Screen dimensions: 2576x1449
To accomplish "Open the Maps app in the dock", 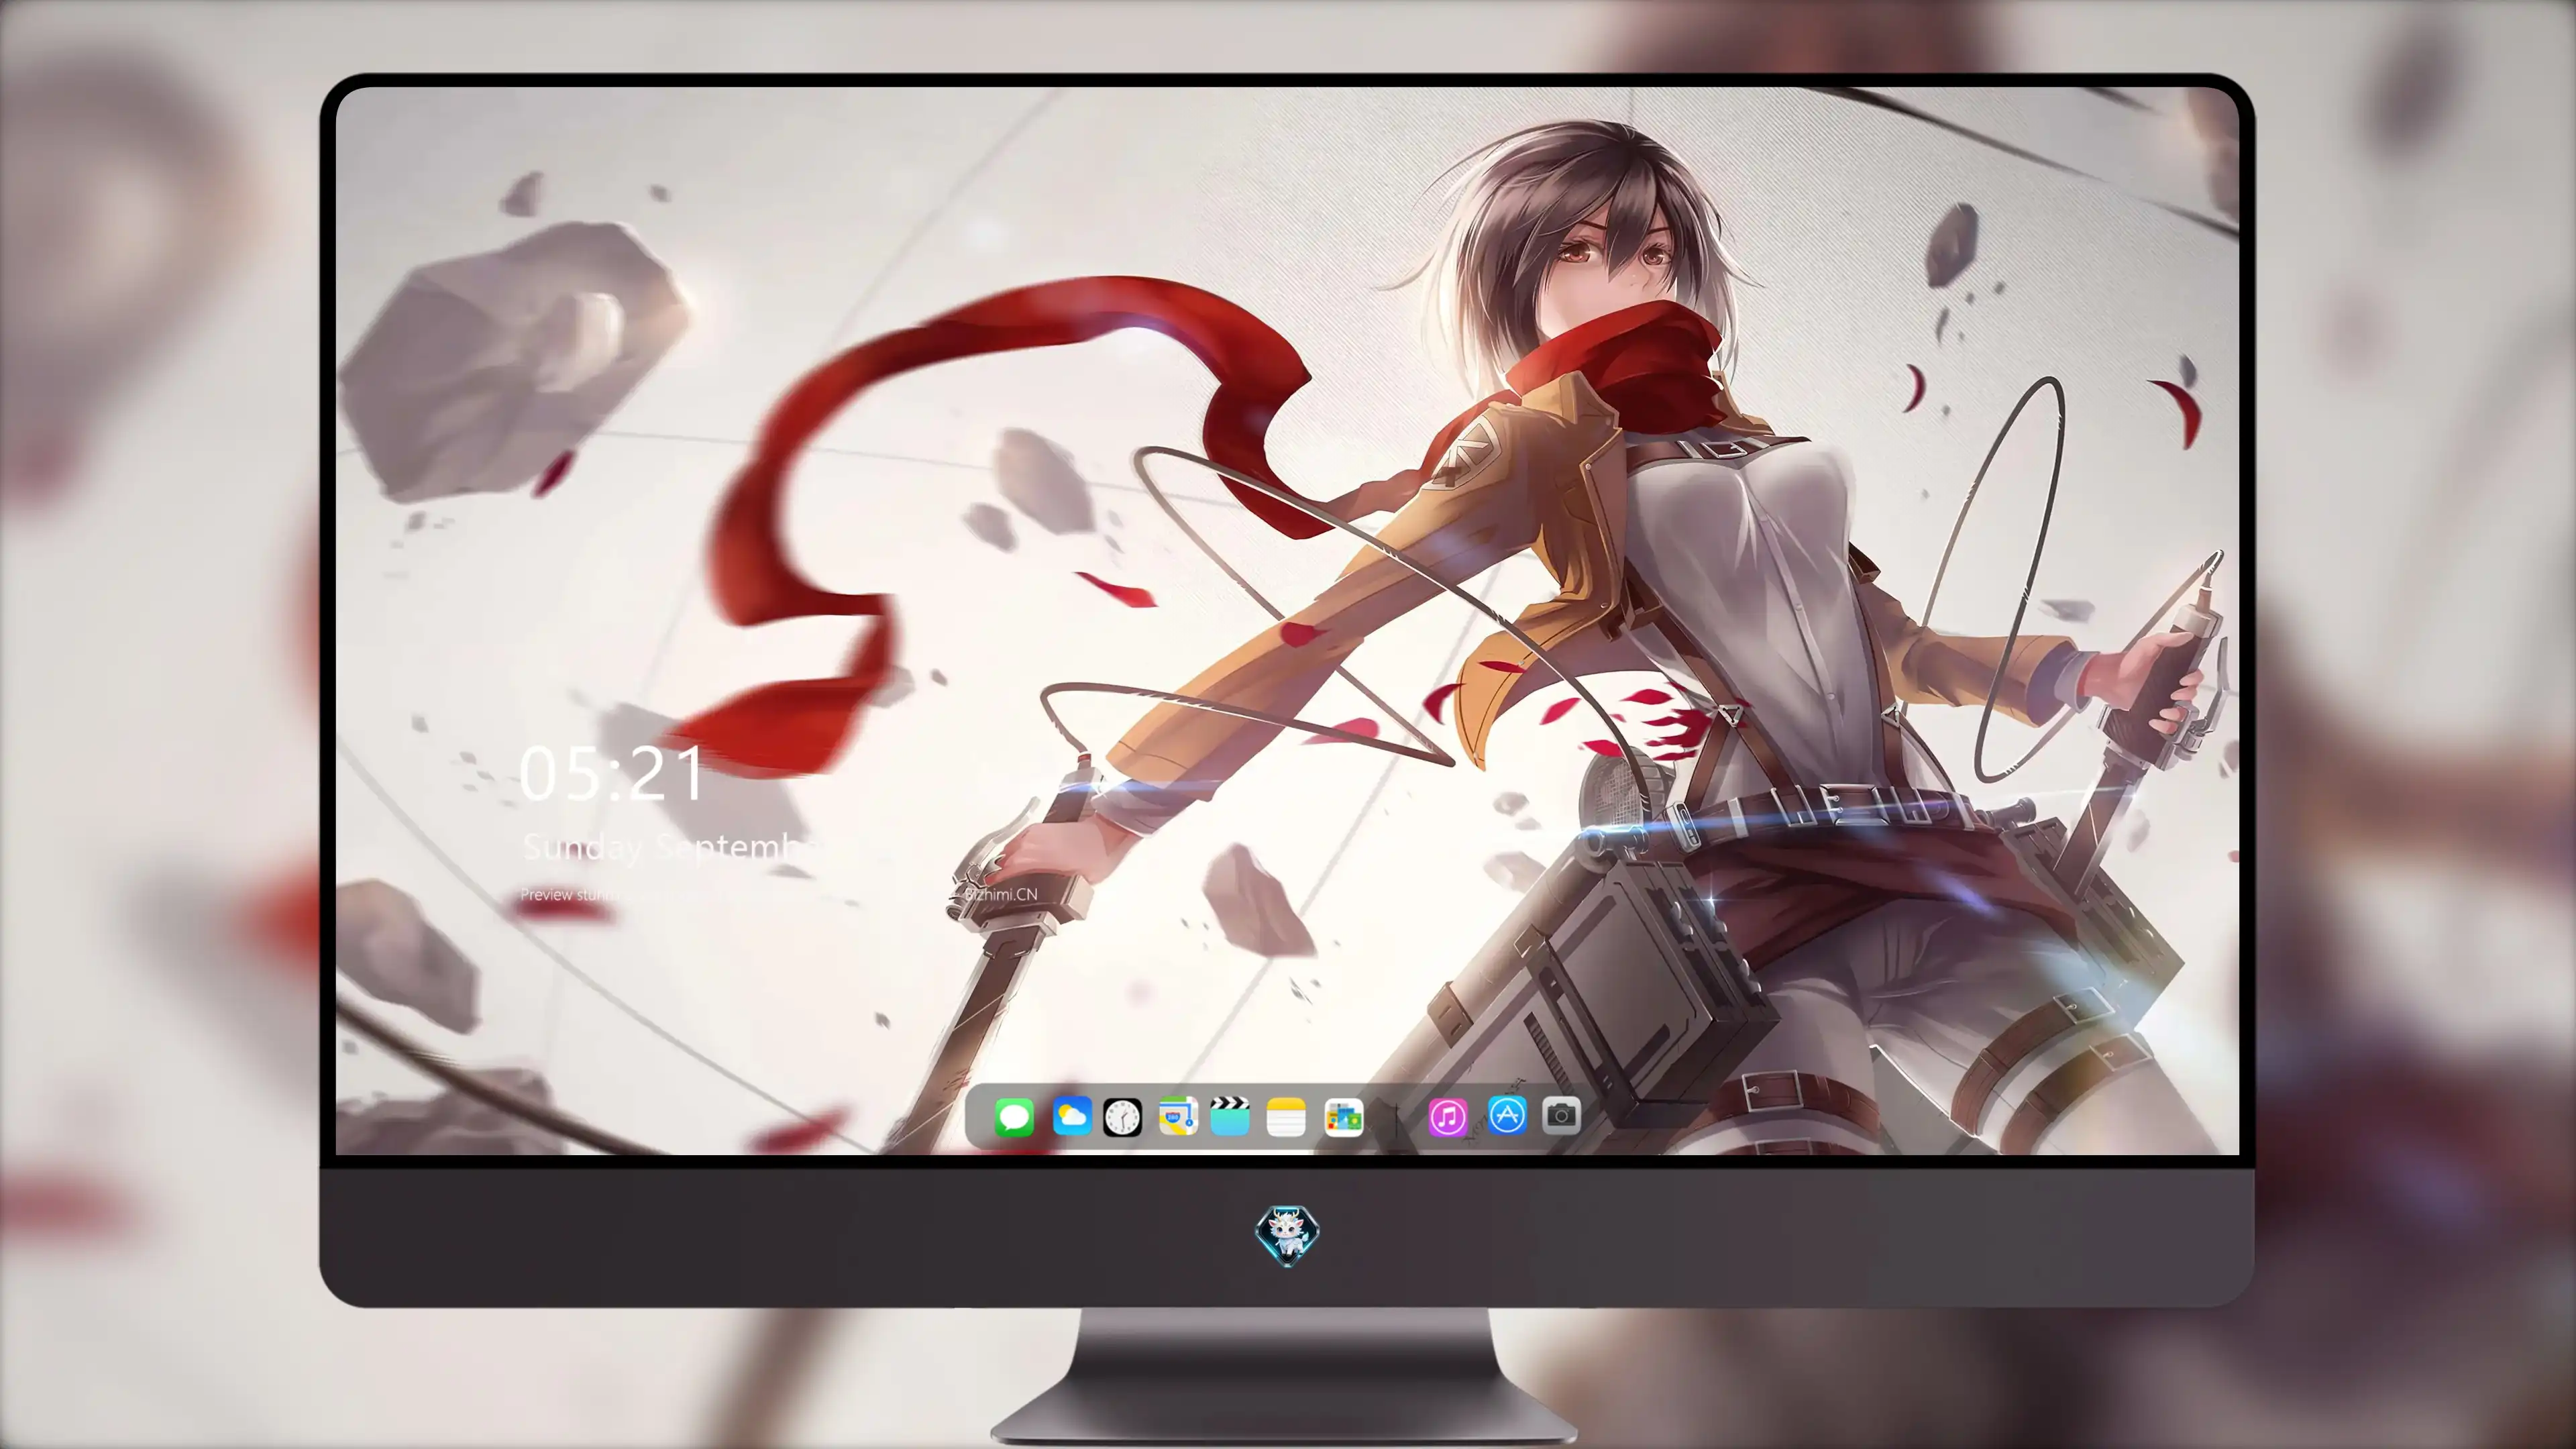I will [1178, 1116].
